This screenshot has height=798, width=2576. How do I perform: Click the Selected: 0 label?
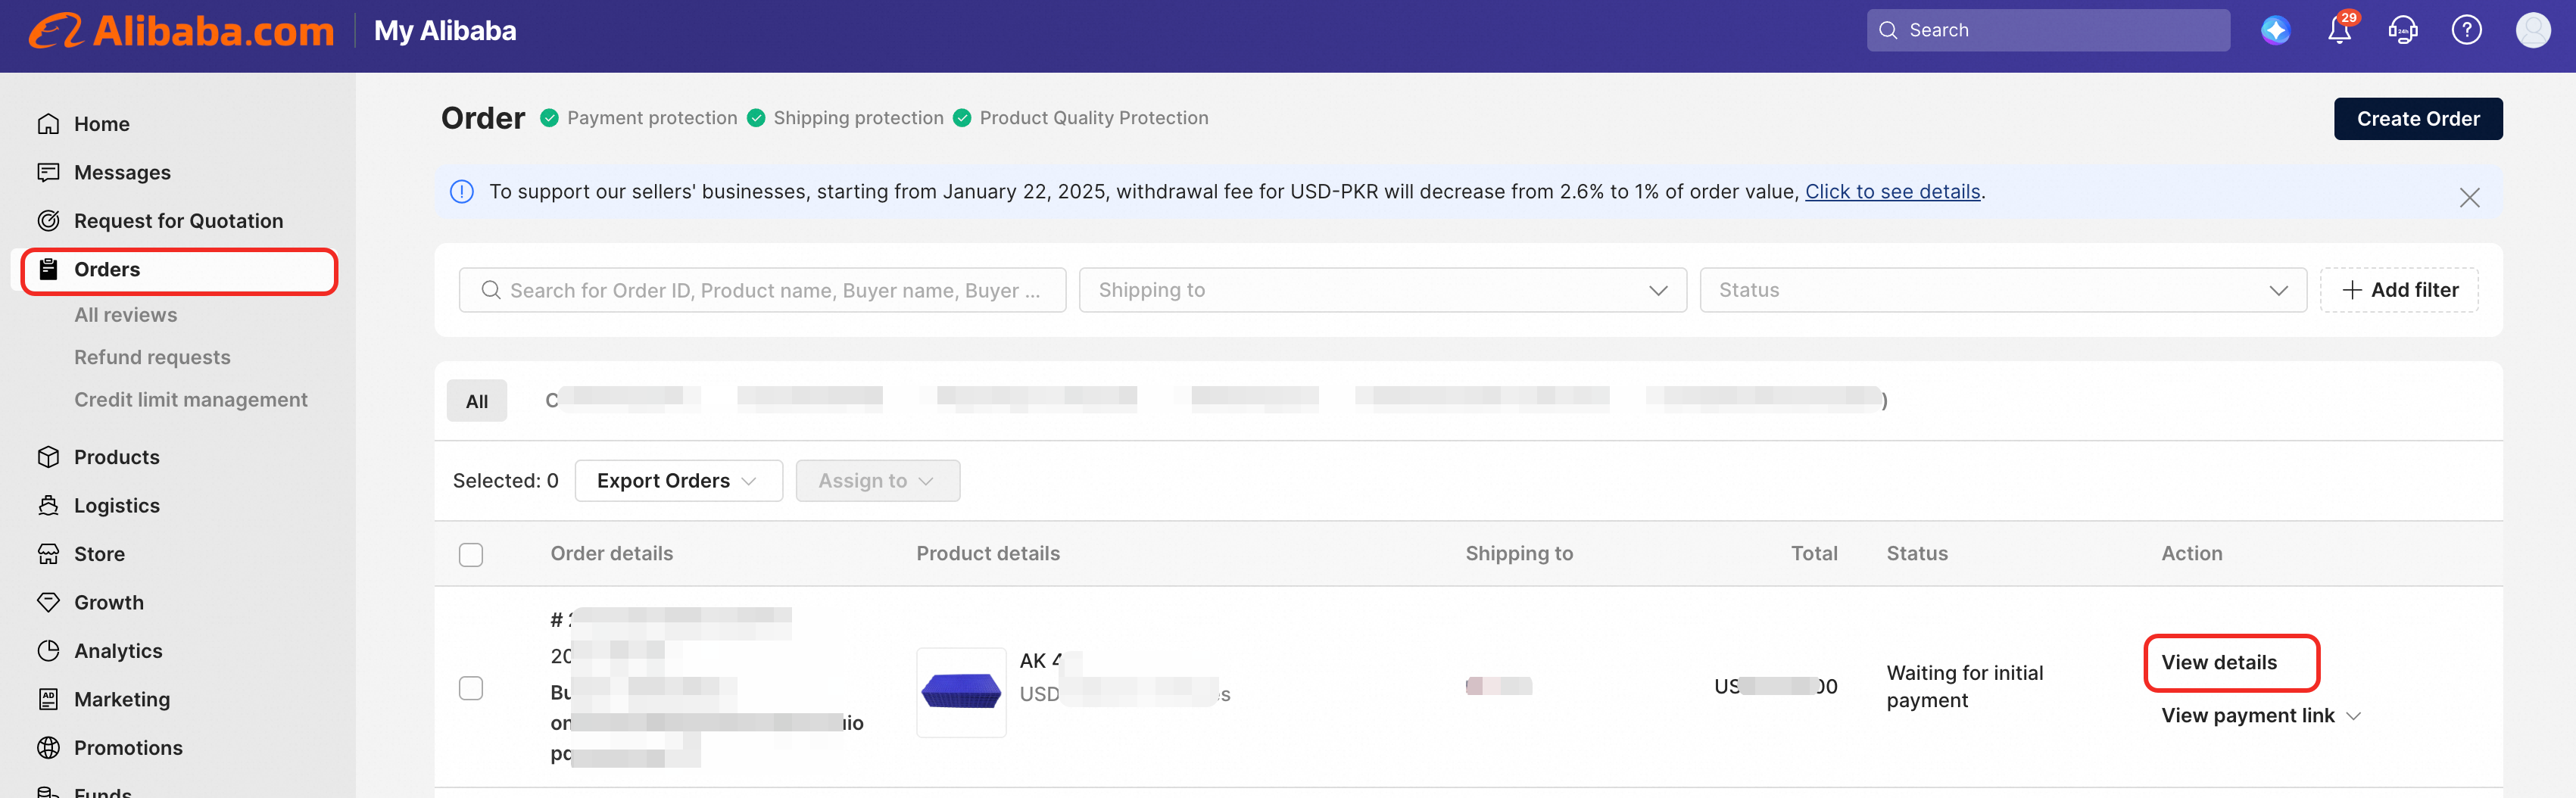pyautogui.click(x=505, y=481)
